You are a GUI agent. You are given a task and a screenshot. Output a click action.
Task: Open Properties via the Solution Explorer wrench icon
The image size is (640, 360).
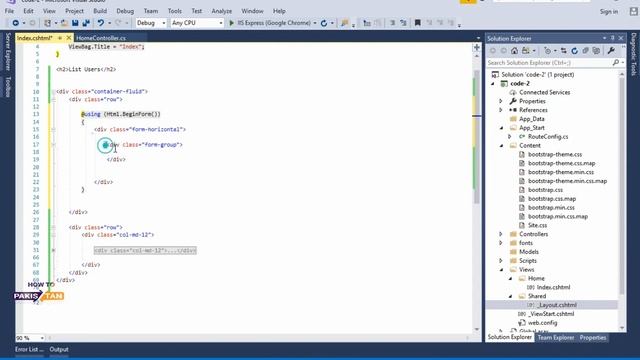[611, 51]
